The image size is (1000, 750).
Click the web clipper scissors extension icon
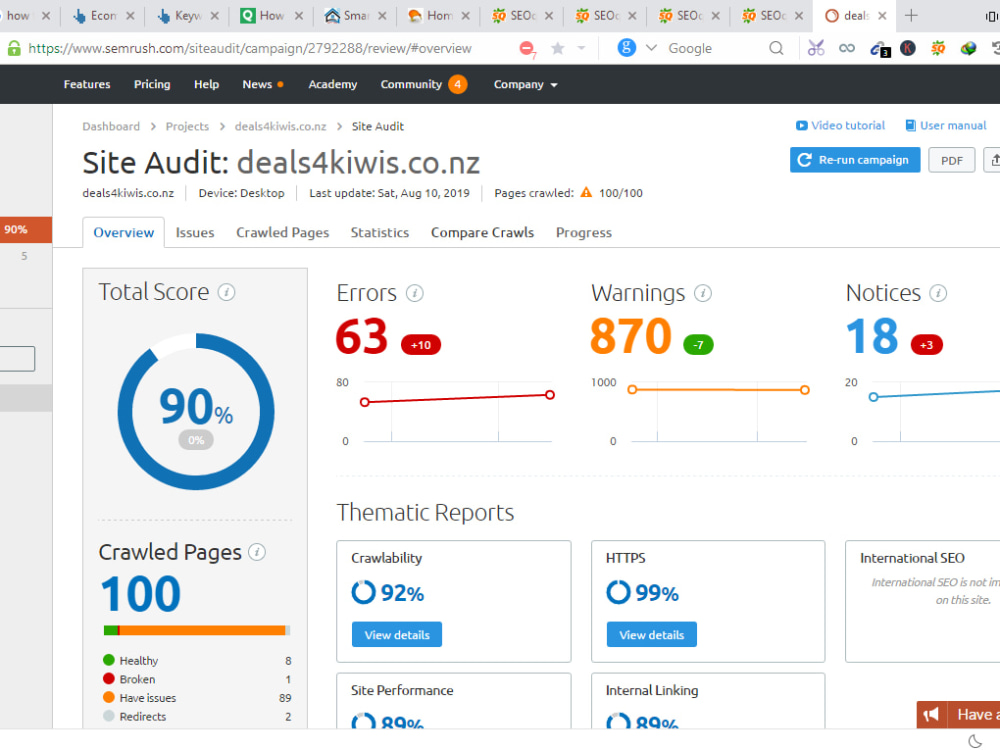coord(816,47)
